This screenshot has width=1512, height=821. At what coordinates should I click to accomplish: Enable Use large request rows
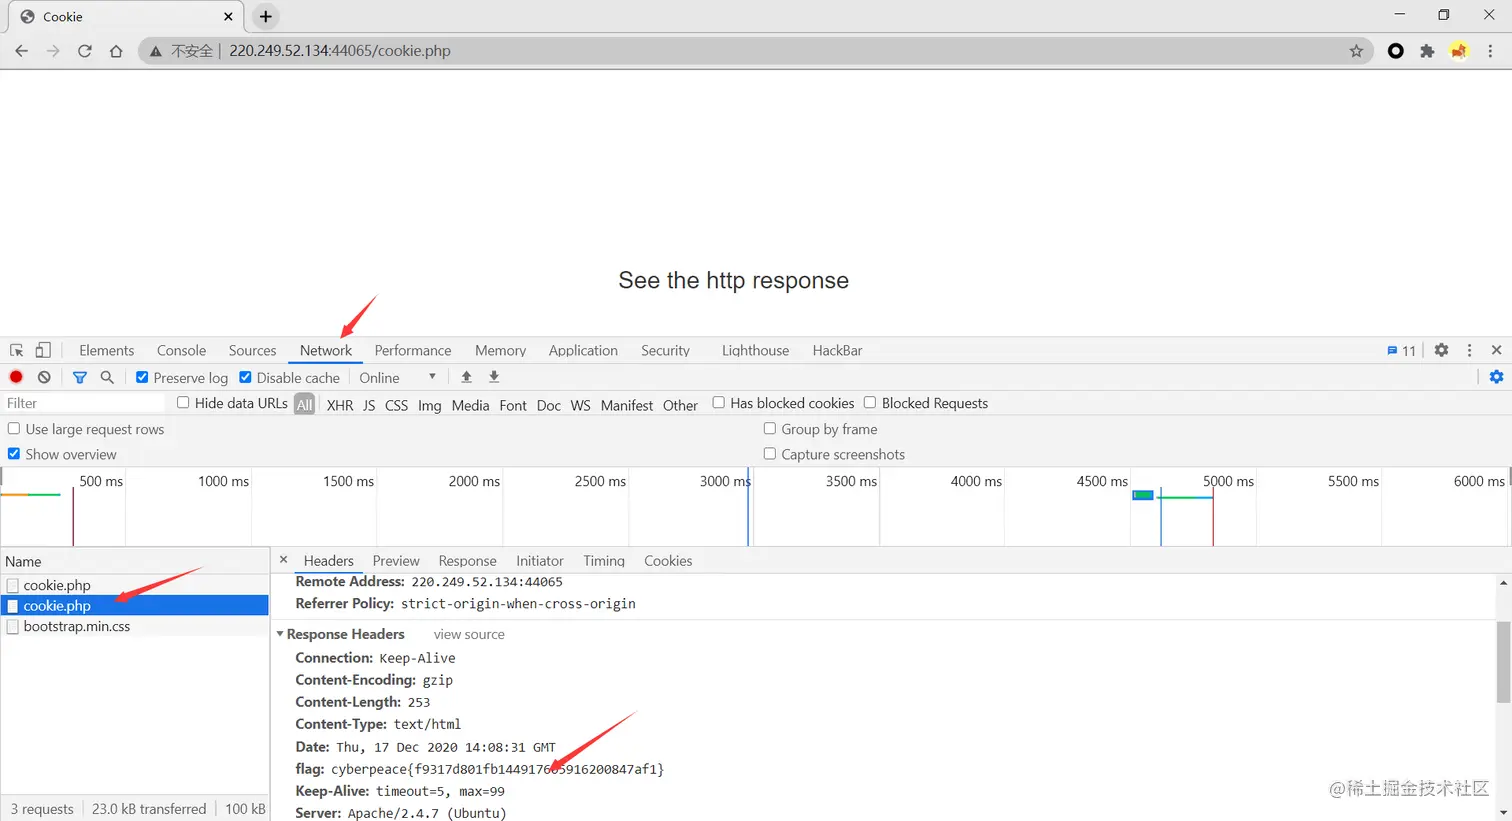[x=14, y=429]
